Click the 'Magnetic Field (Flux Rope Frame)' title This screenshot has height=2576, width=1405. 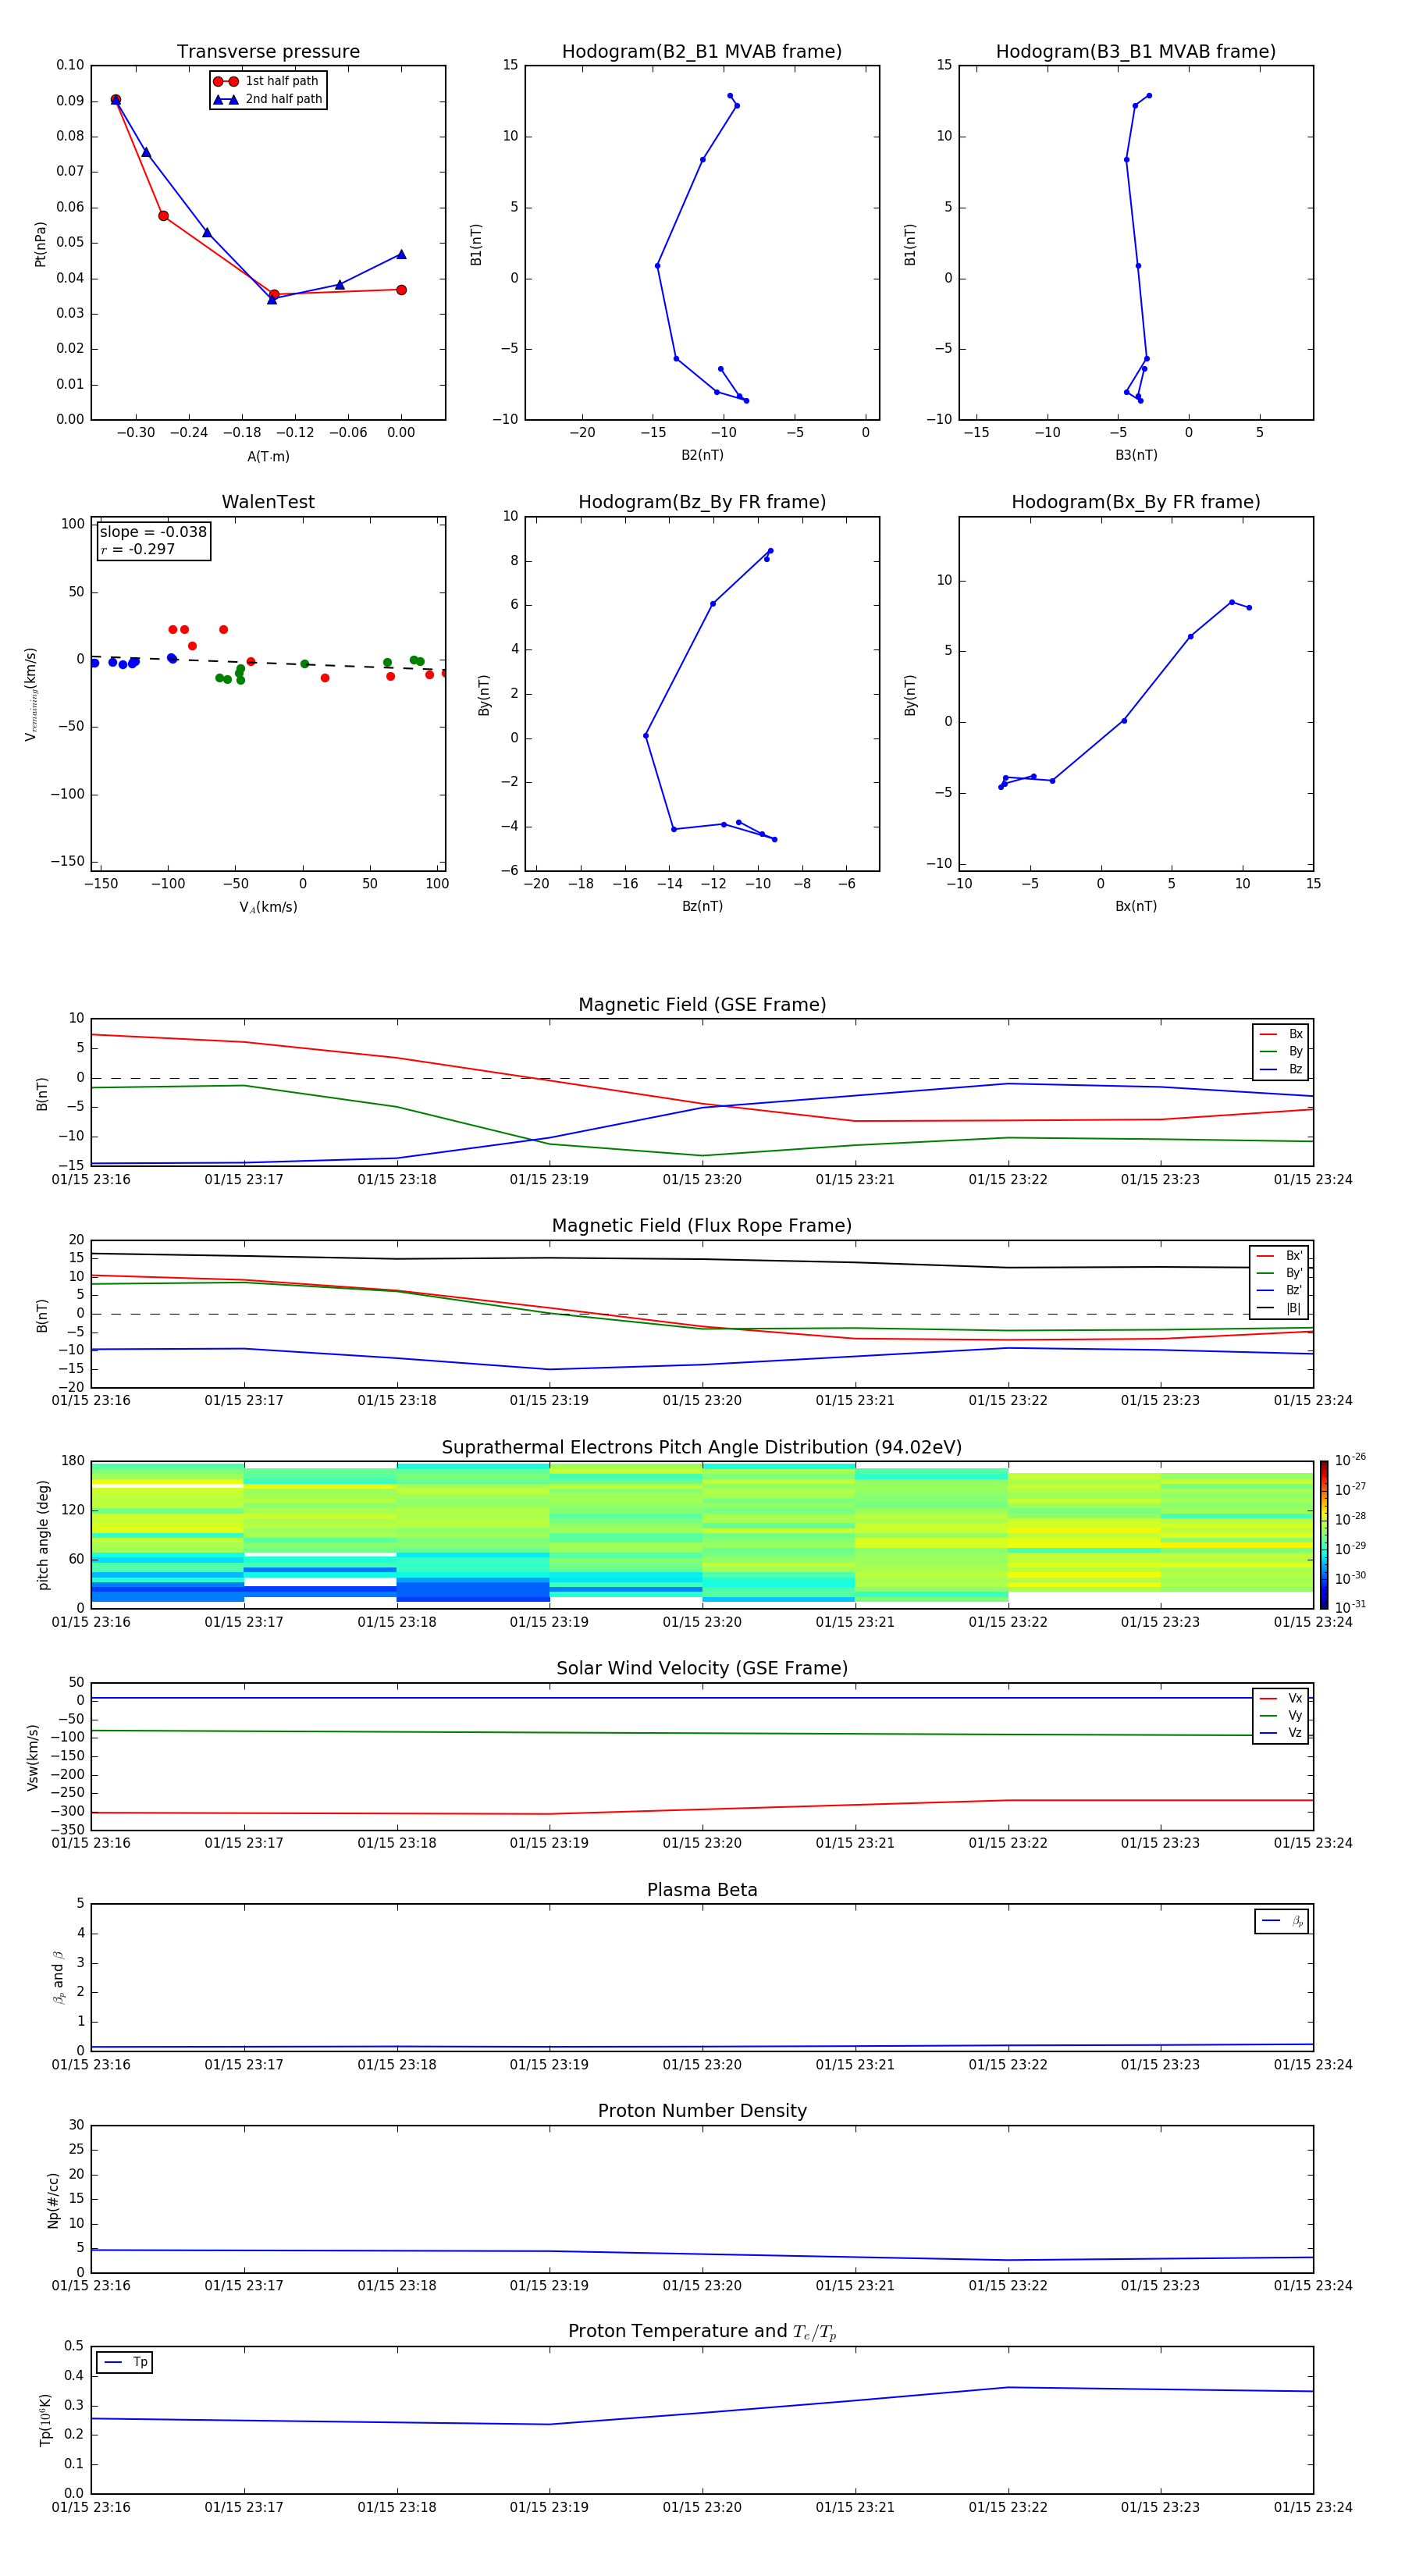pyautogui.click(x=702, y=1226)
